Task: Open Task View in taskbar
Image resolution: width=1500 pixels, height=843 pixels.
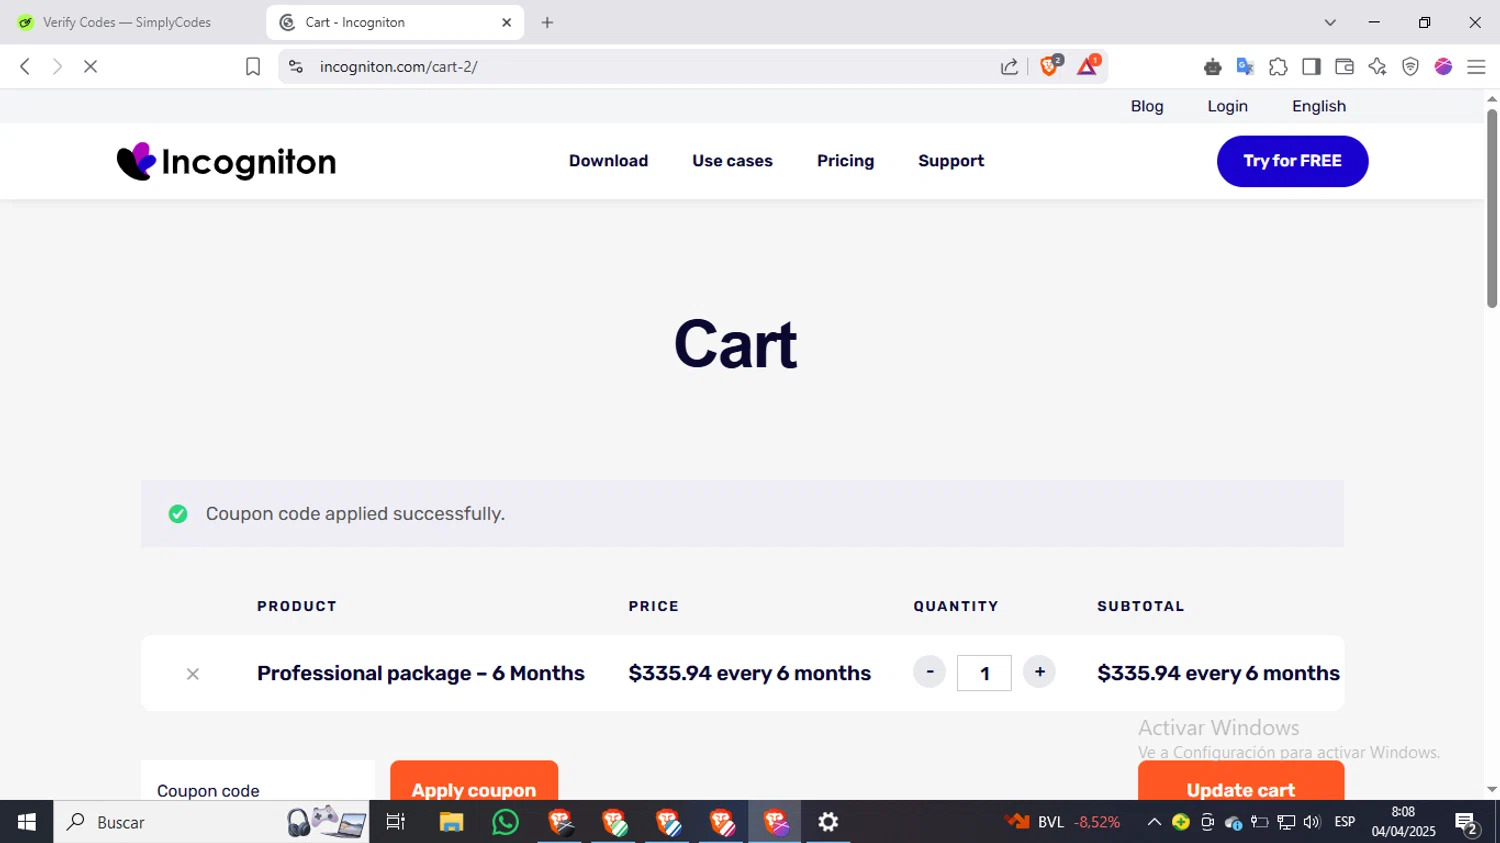Action: (x=396, y=822)
